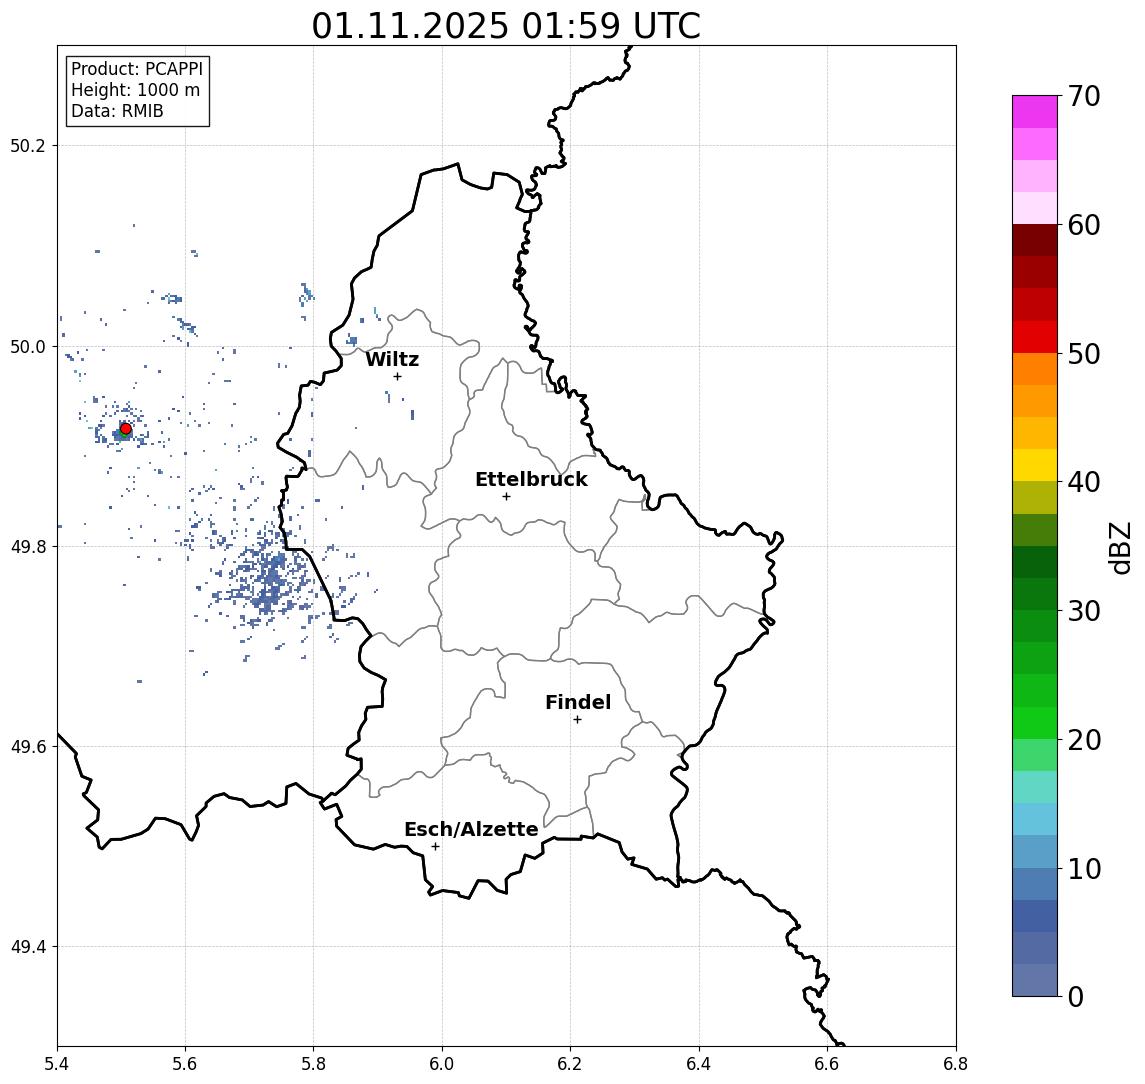Click the longitude axis label 6.8
This screenshot has height=1084, width=1145.
pyautogui.click(x=956, y=1064)
